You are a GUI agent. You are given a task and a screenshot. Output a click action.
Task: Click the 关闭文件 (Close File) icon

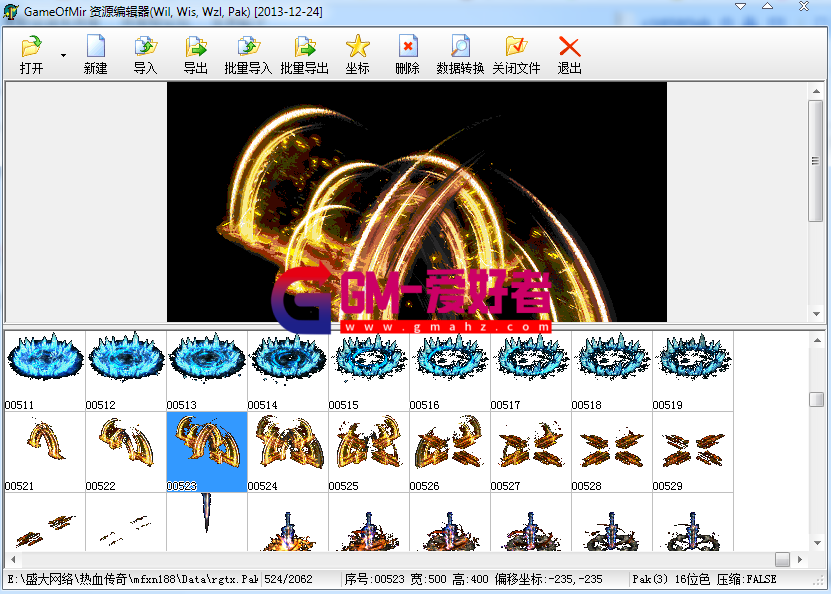(516, 47)
